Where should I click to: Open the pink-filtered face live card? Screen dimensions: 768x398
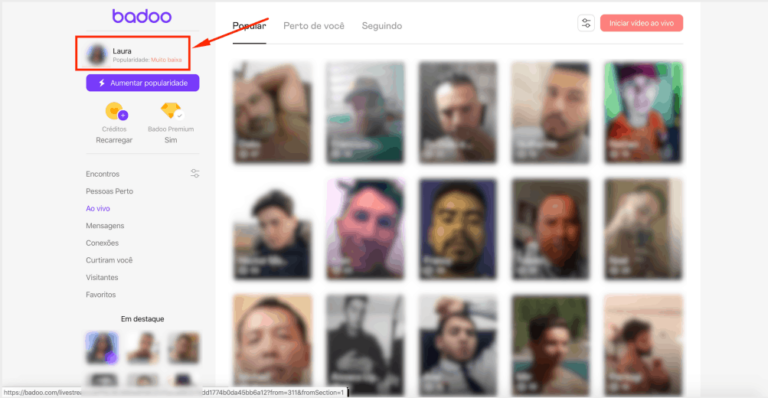pos(365,229)
